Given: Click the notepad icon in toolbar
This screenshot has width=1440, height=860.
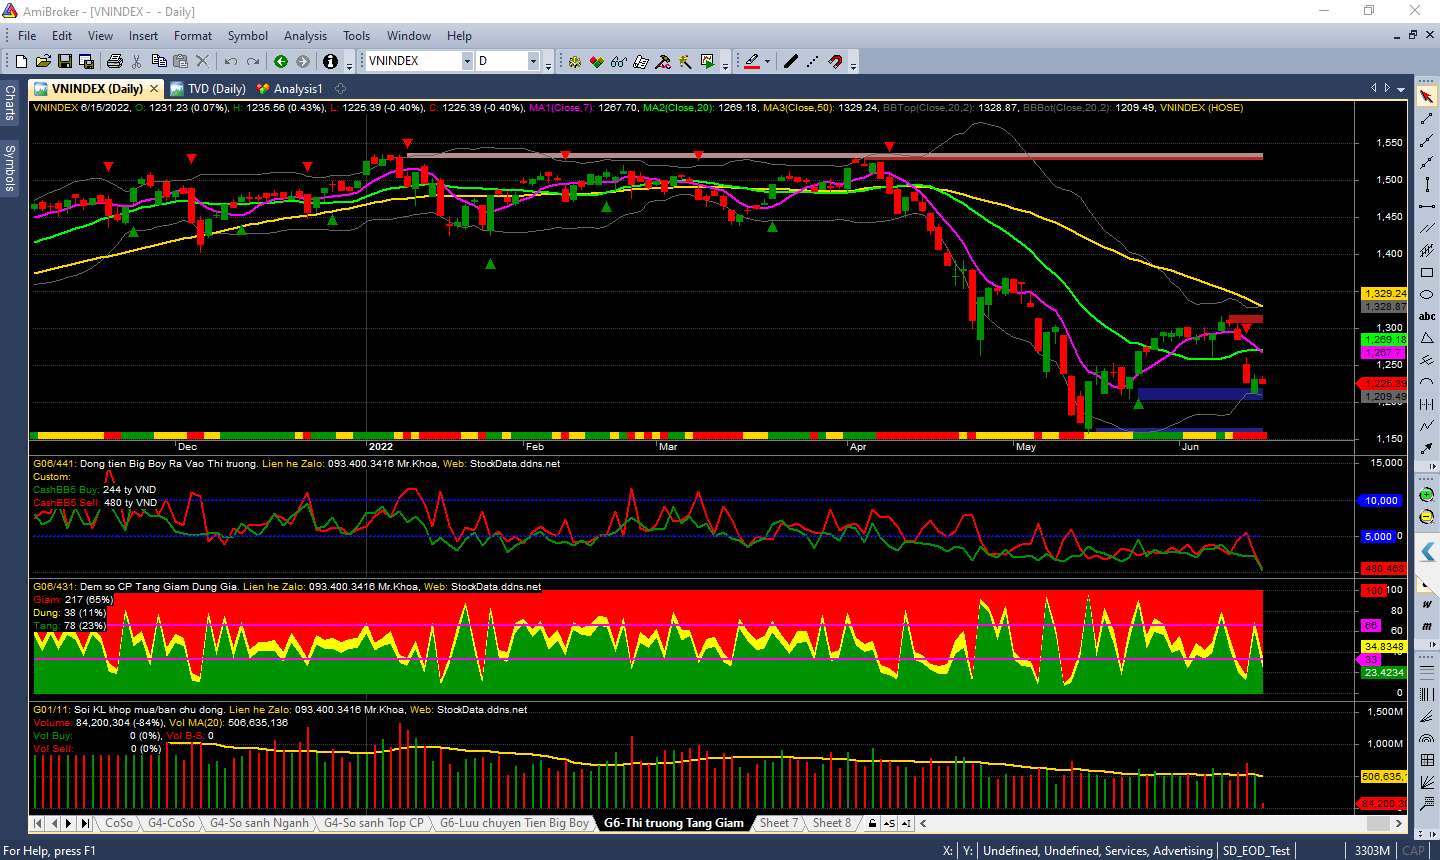Looking at the screenshot, I should tap(641, 61).
